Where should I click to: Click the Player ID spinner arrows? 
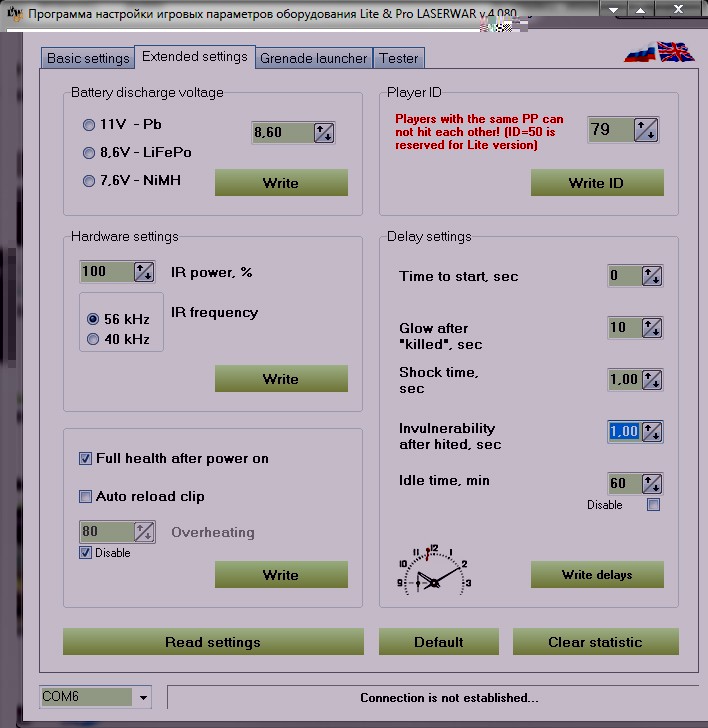(x=647, y=130)
